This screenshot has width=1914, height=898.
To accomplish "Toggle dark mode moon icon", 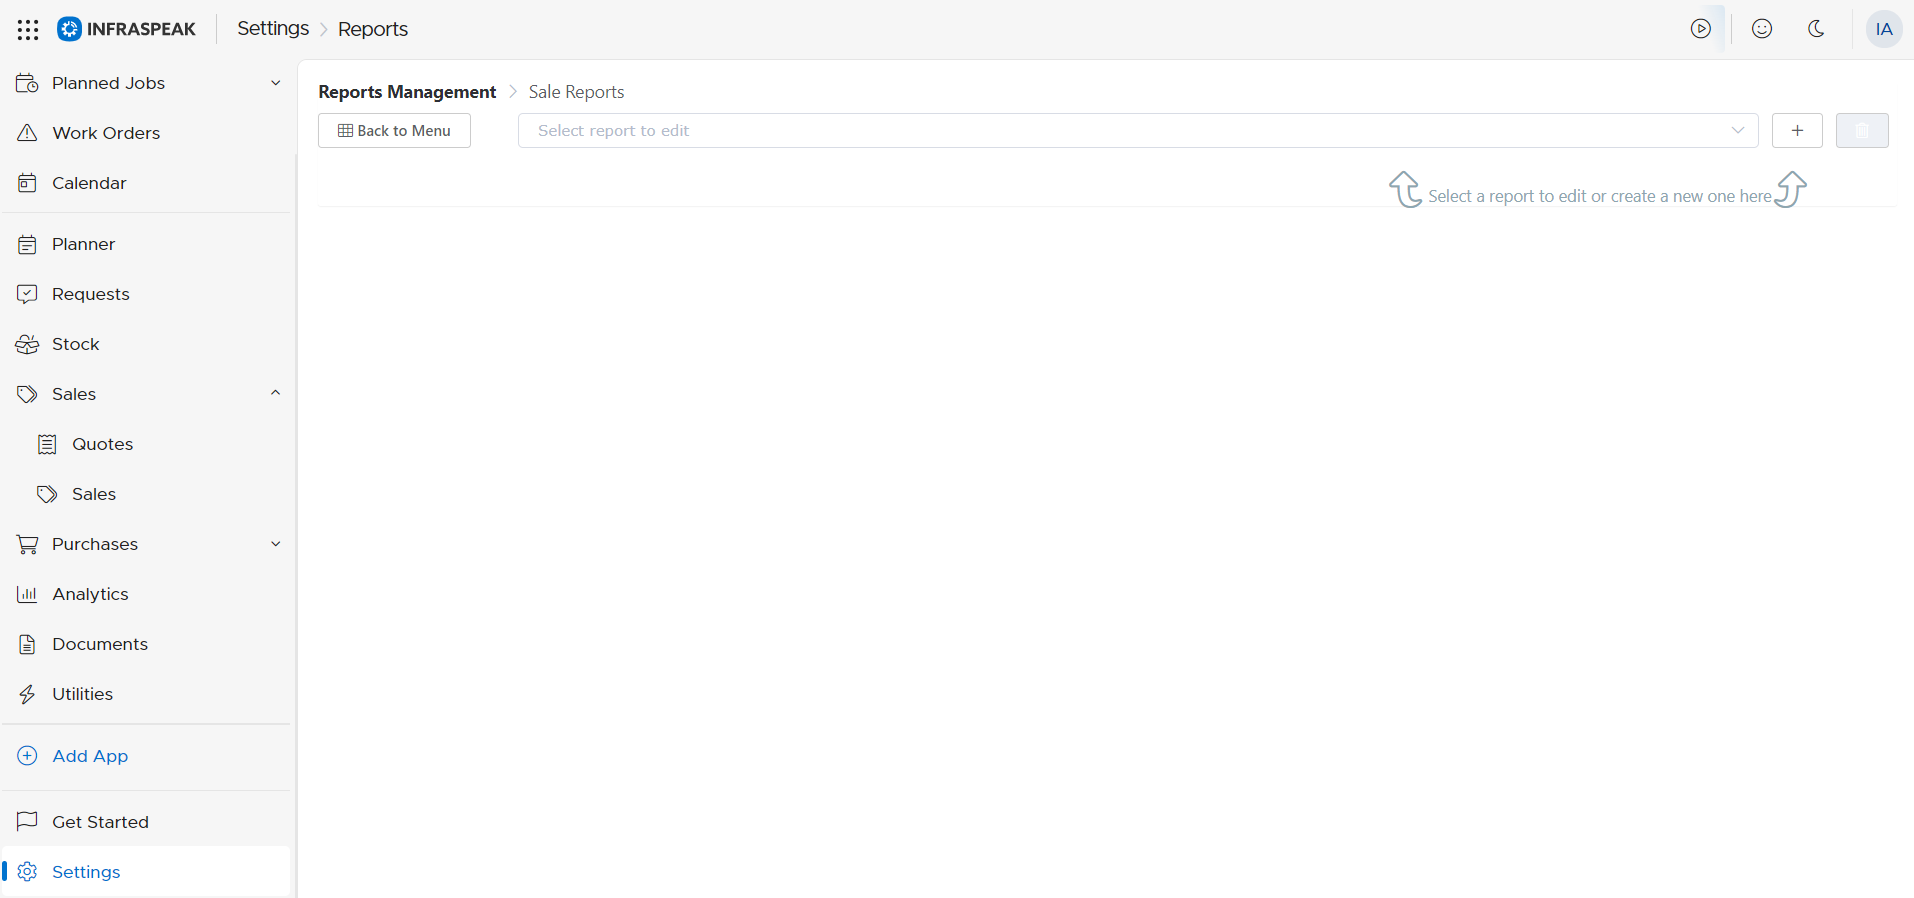I will tap(1817, 29).
